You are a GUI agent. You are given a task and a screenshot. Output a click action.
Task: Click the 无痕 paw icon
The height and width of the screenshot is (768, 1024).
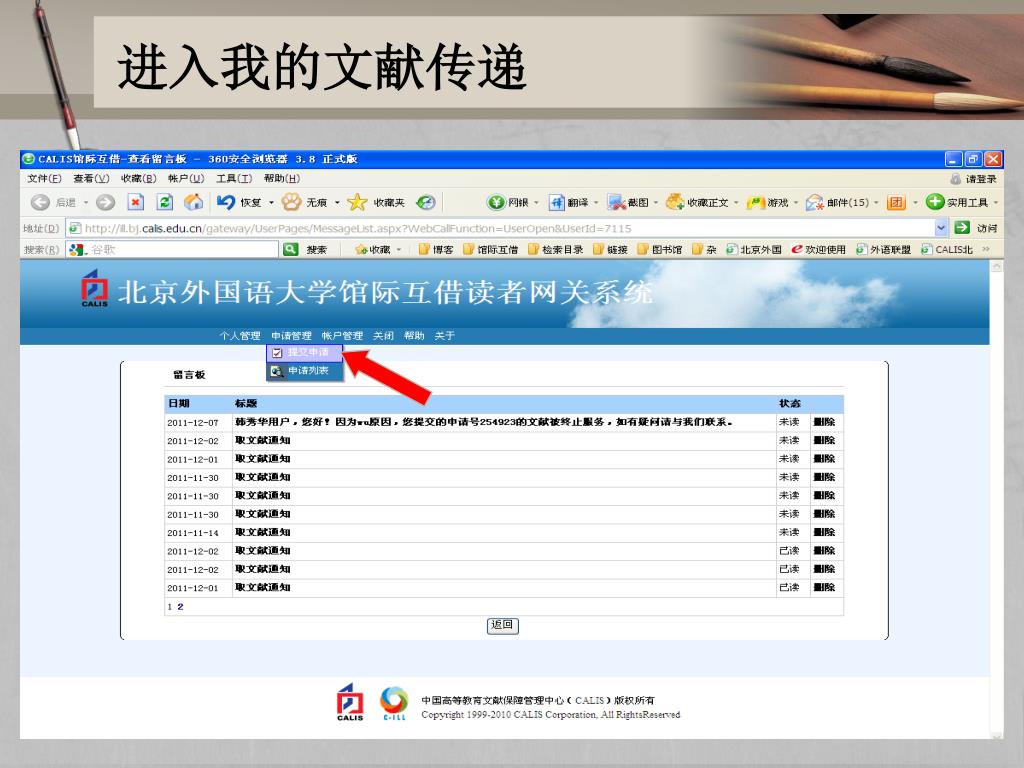pos(291,202)
